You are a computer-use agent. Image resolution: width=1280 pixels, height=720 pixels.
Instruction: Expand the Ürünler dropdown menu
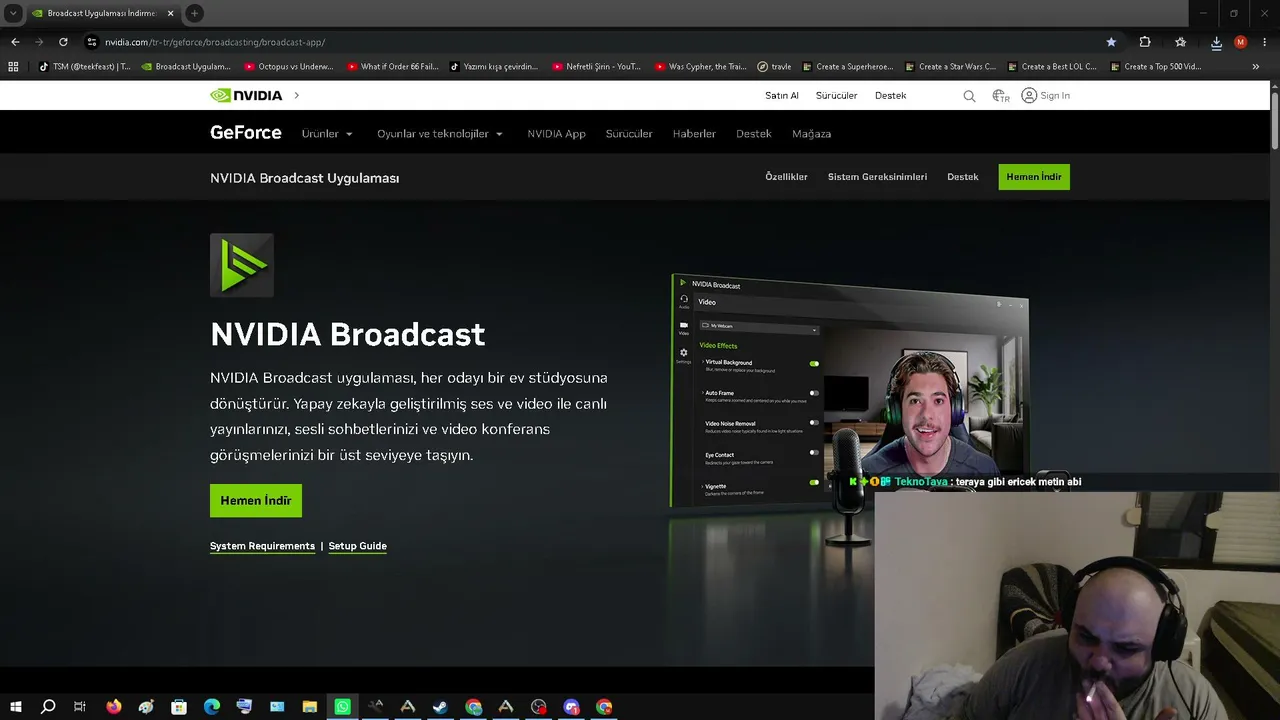(328, 134)
